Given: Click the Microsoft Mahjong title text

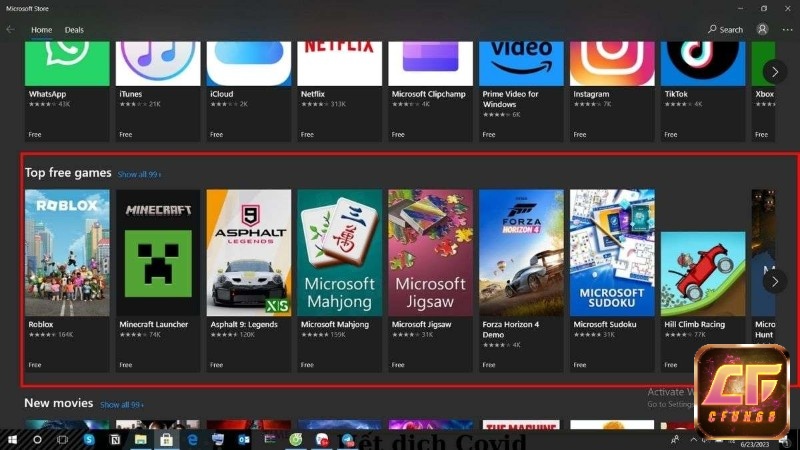Looking at the screenshot, I should pos(335,324).
